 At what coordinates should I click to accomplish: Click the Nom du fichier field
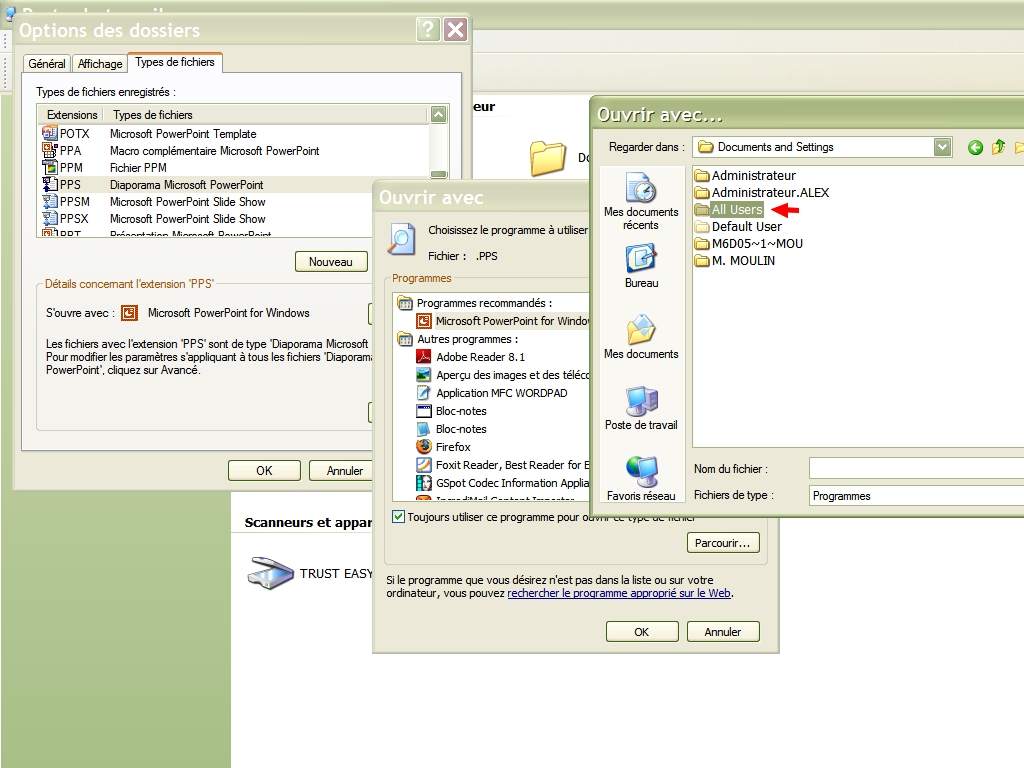coord(916,468)
